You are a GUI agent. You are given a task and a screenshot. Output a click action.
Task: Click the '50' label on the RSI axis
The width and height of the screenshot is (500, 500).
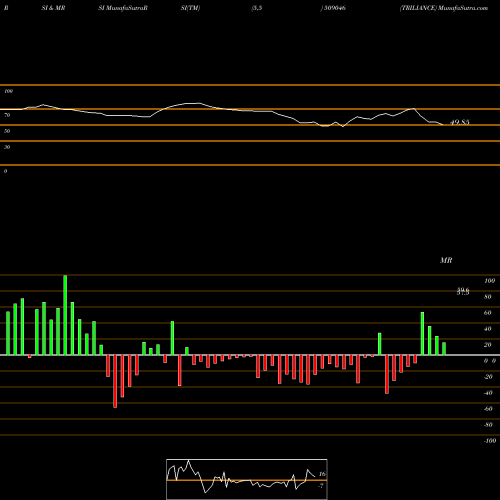point(7,131)
